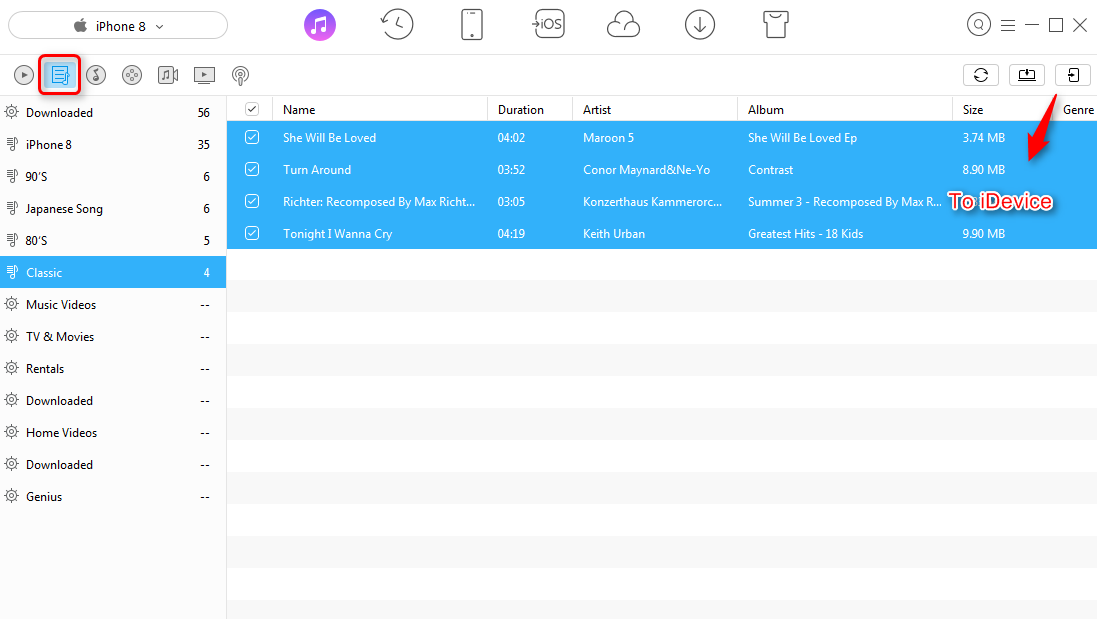Click the playlist icon beside Japanese Song
This screenshot has width=1097, height=619.
(x=12, y=208)
